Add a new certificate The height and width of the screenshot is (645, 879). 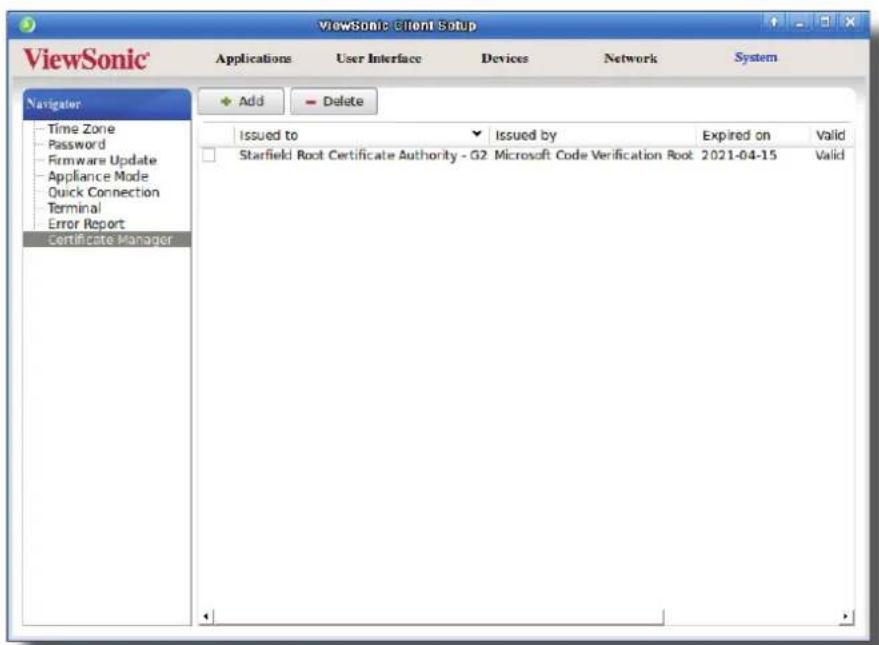[x=241, y=101]
